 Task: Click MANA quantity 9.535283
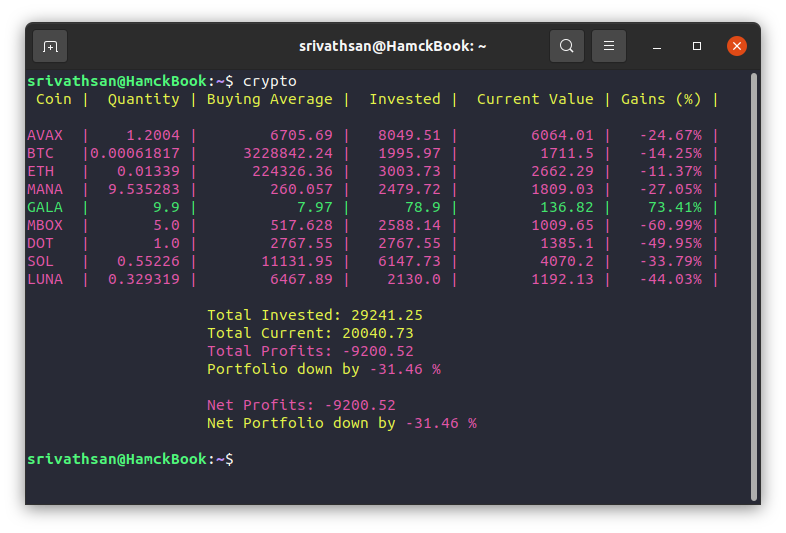point(144,190)
